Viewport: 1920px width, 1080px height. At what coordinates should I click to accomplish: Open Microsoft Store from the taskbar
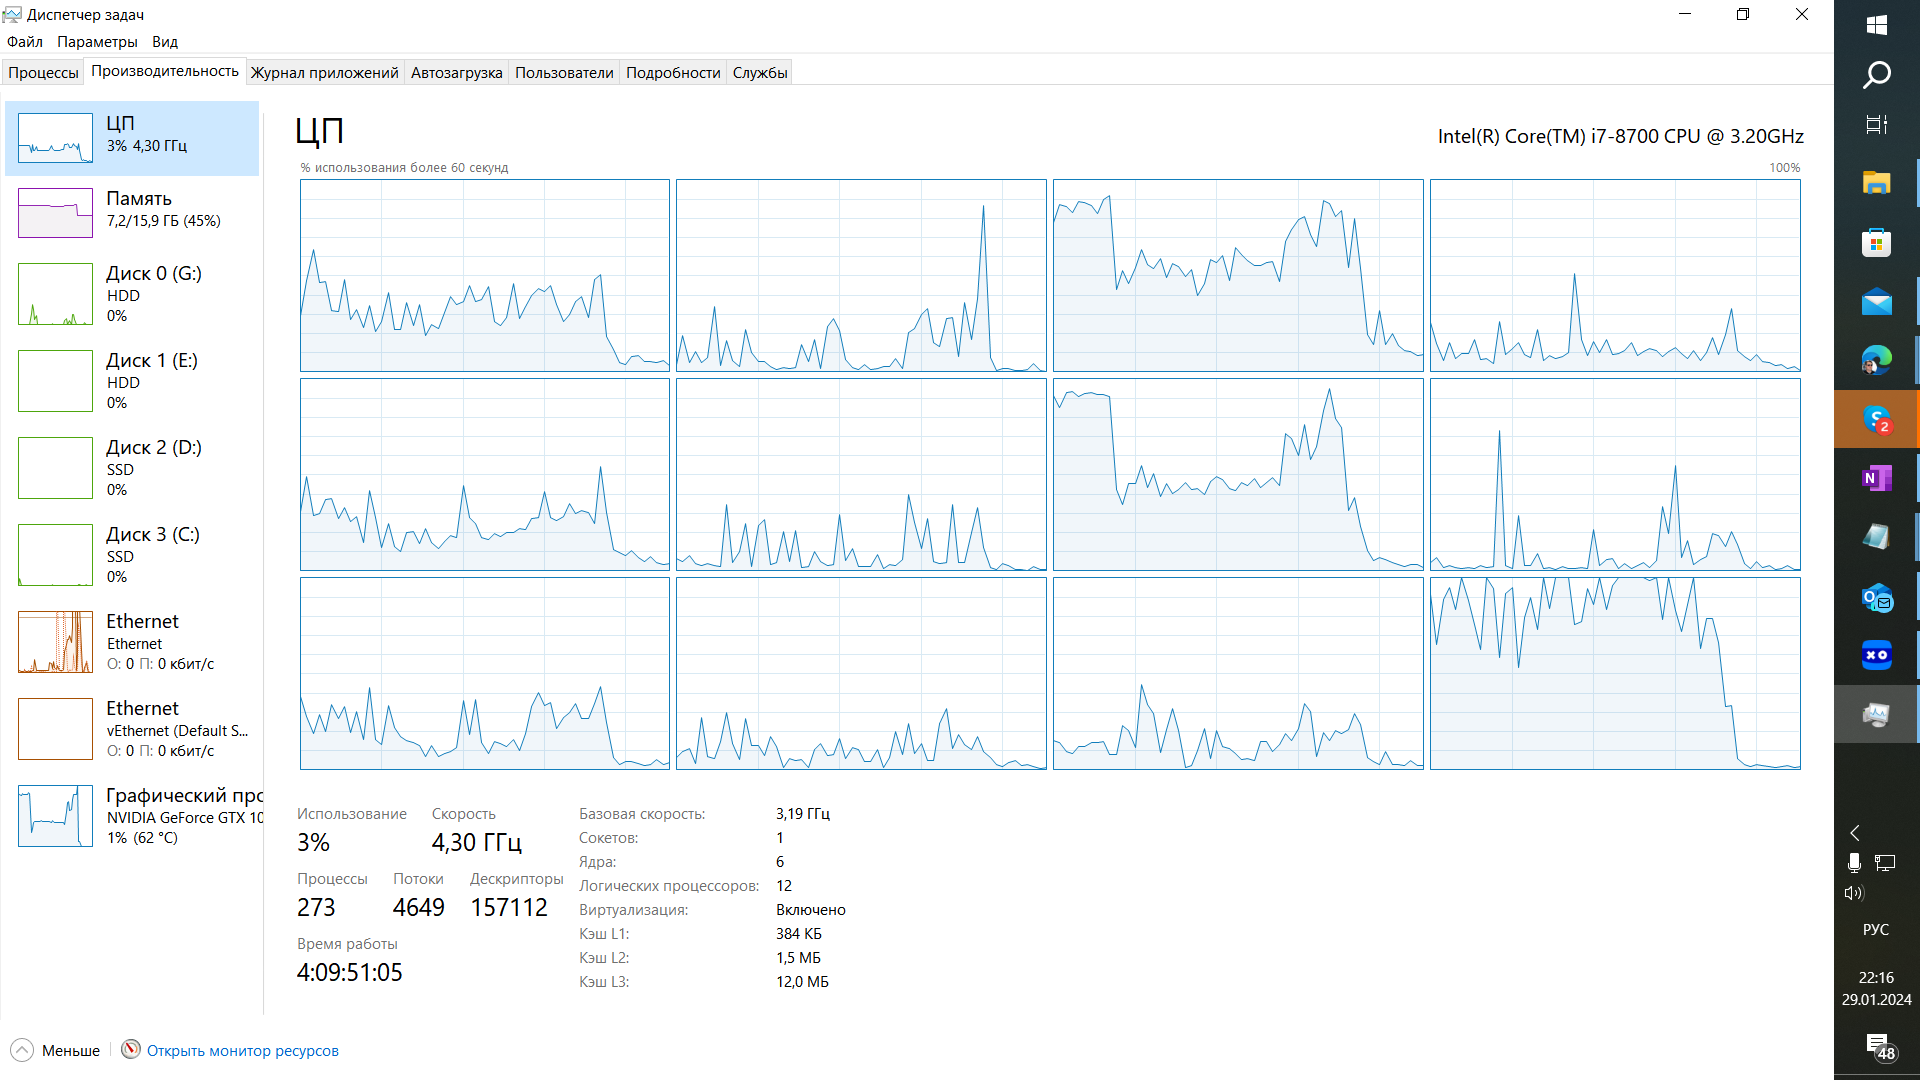[1876, 242]
